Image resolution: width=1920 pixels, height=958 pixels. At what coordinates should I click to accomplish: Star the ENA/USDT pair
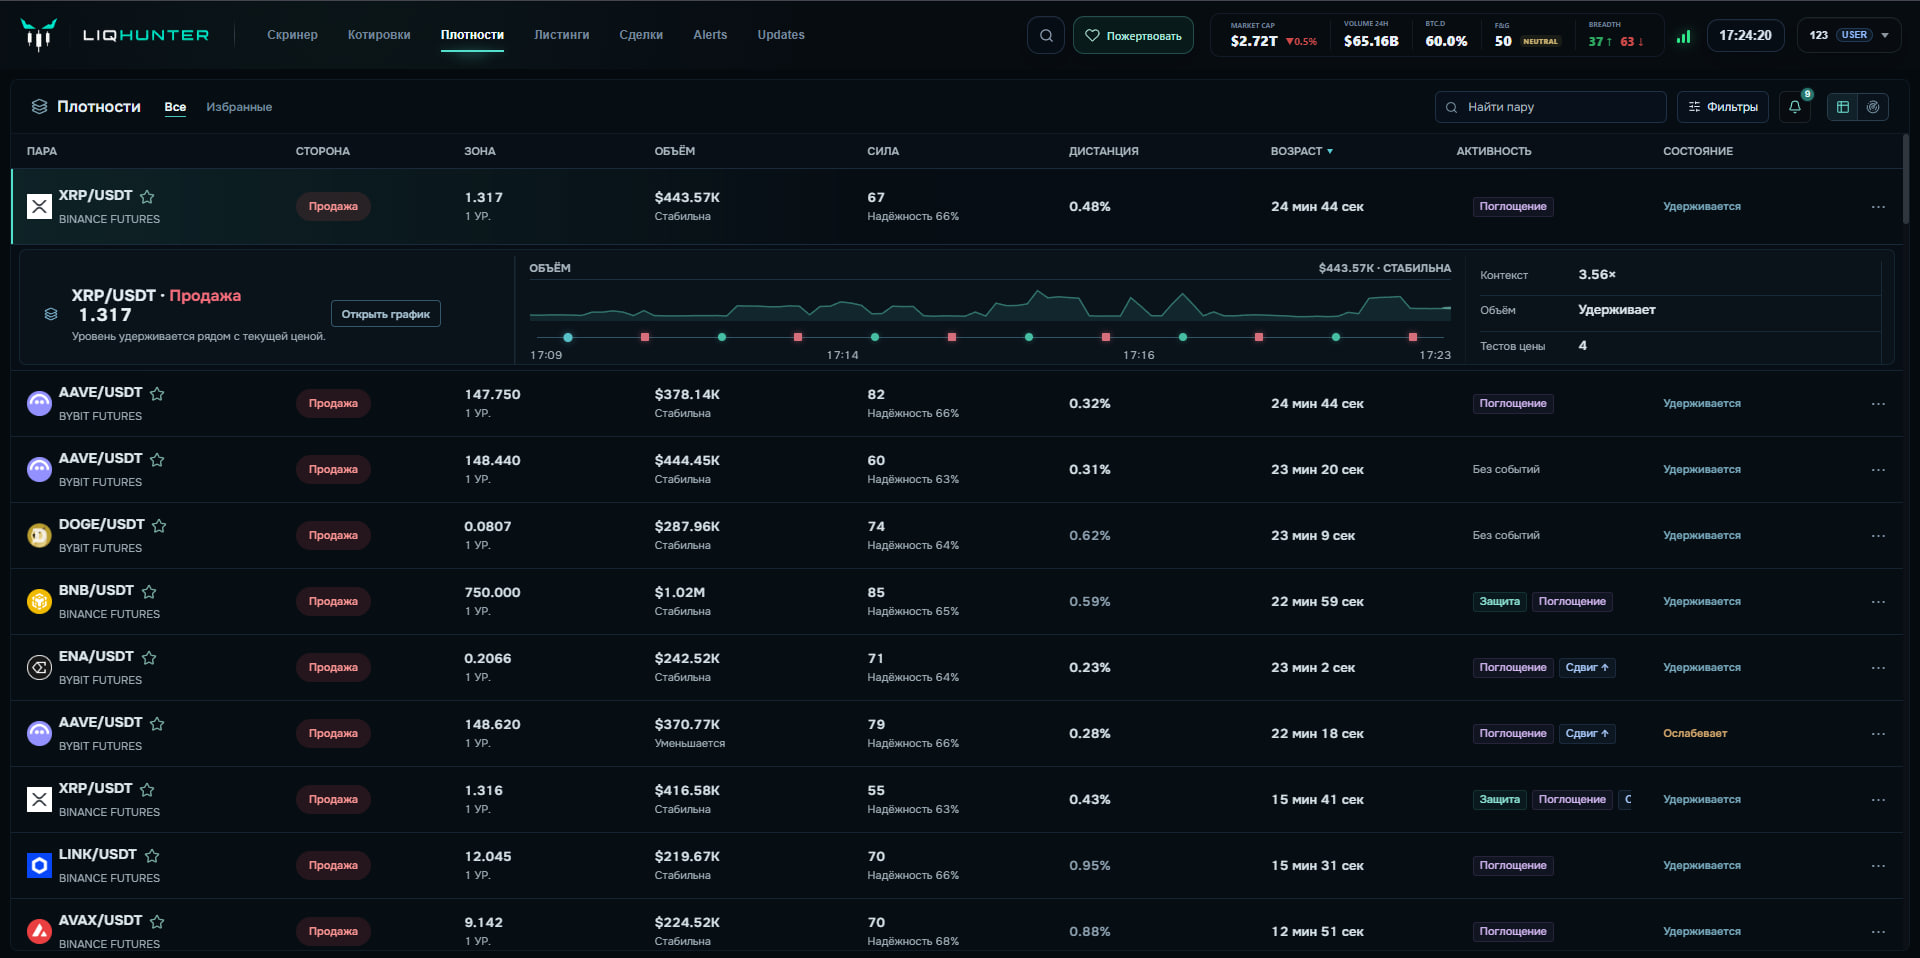[x=149, y=657]
